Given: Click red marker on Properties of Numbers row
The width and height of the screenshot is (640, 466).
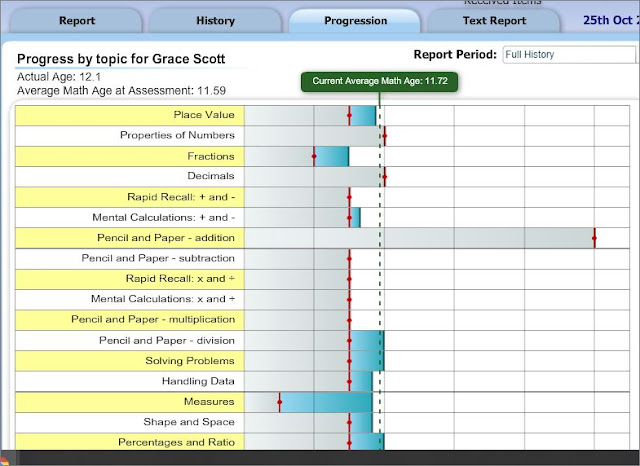Looking at the screenshot, I should tap(384, 136).
